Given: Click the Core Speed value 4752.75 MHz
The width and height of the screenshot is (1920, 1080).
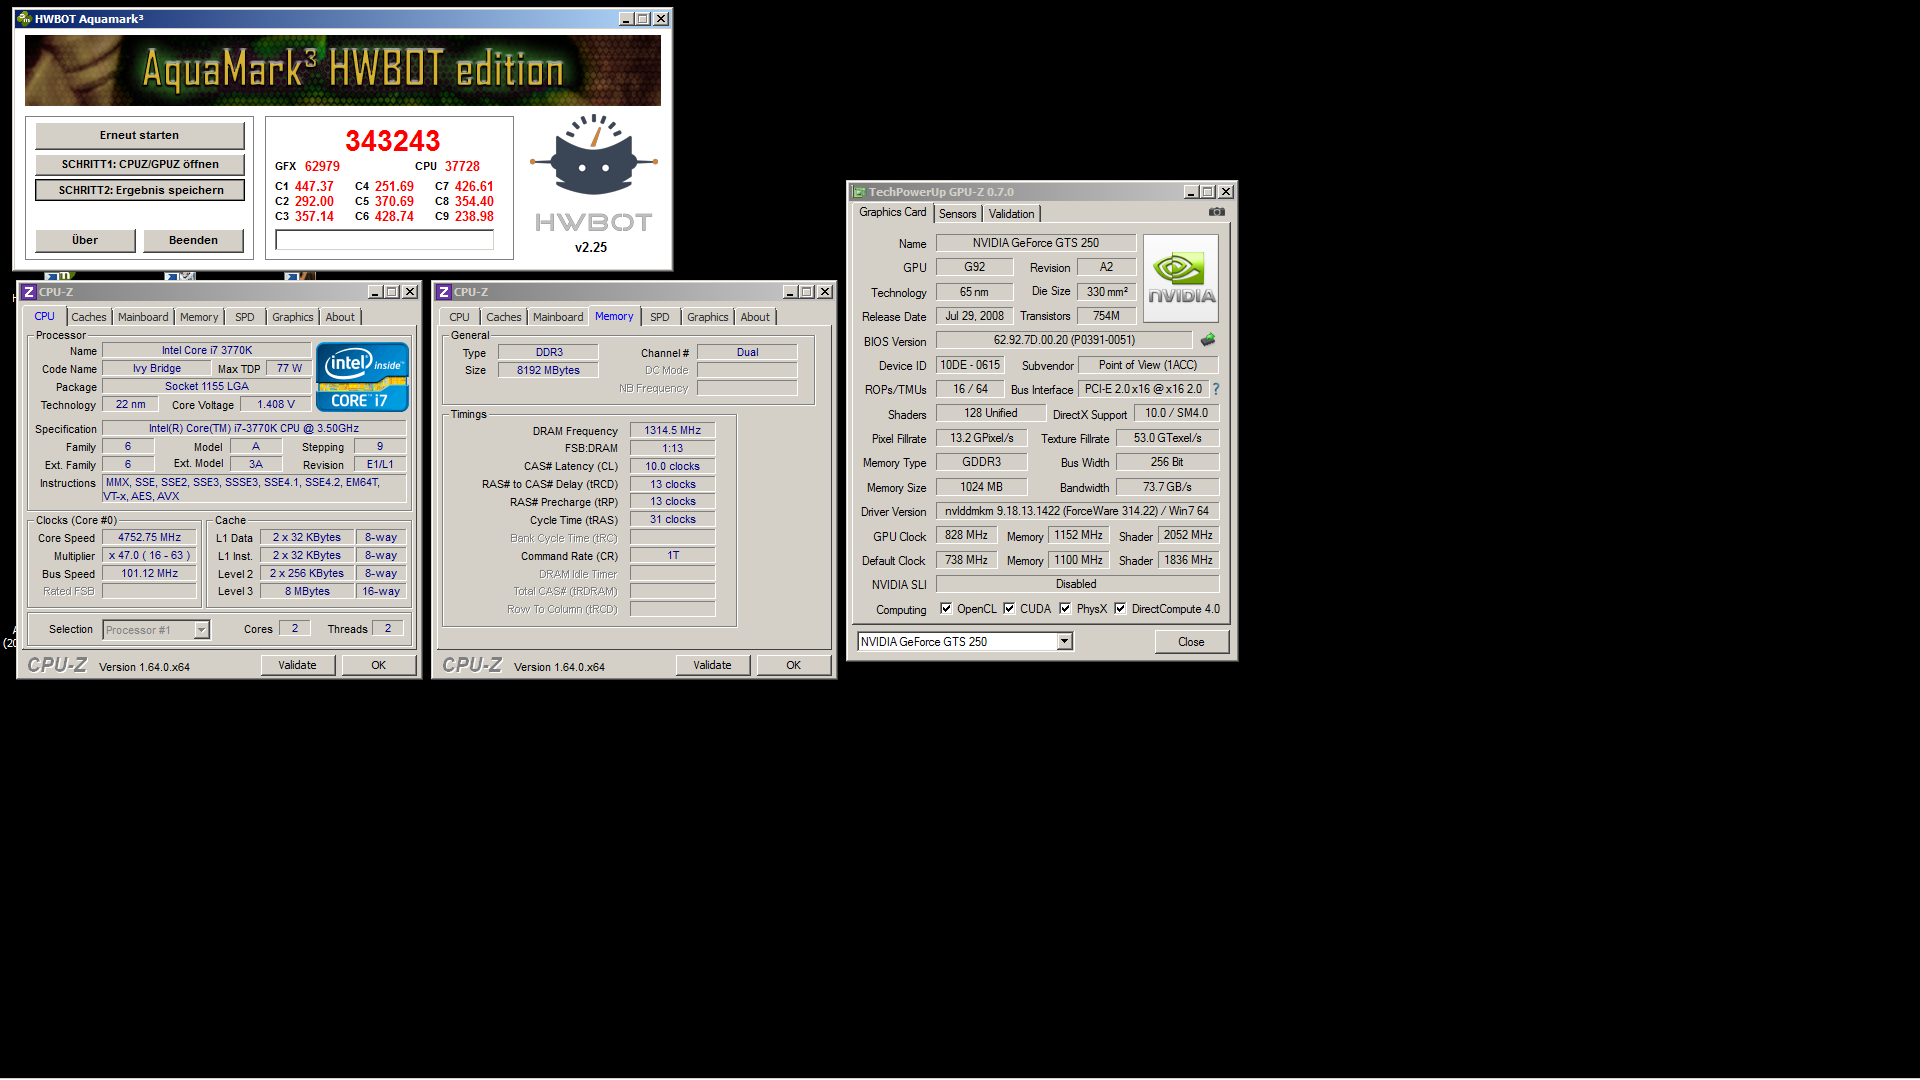Looking at the screenshot, I should [150, 537].
